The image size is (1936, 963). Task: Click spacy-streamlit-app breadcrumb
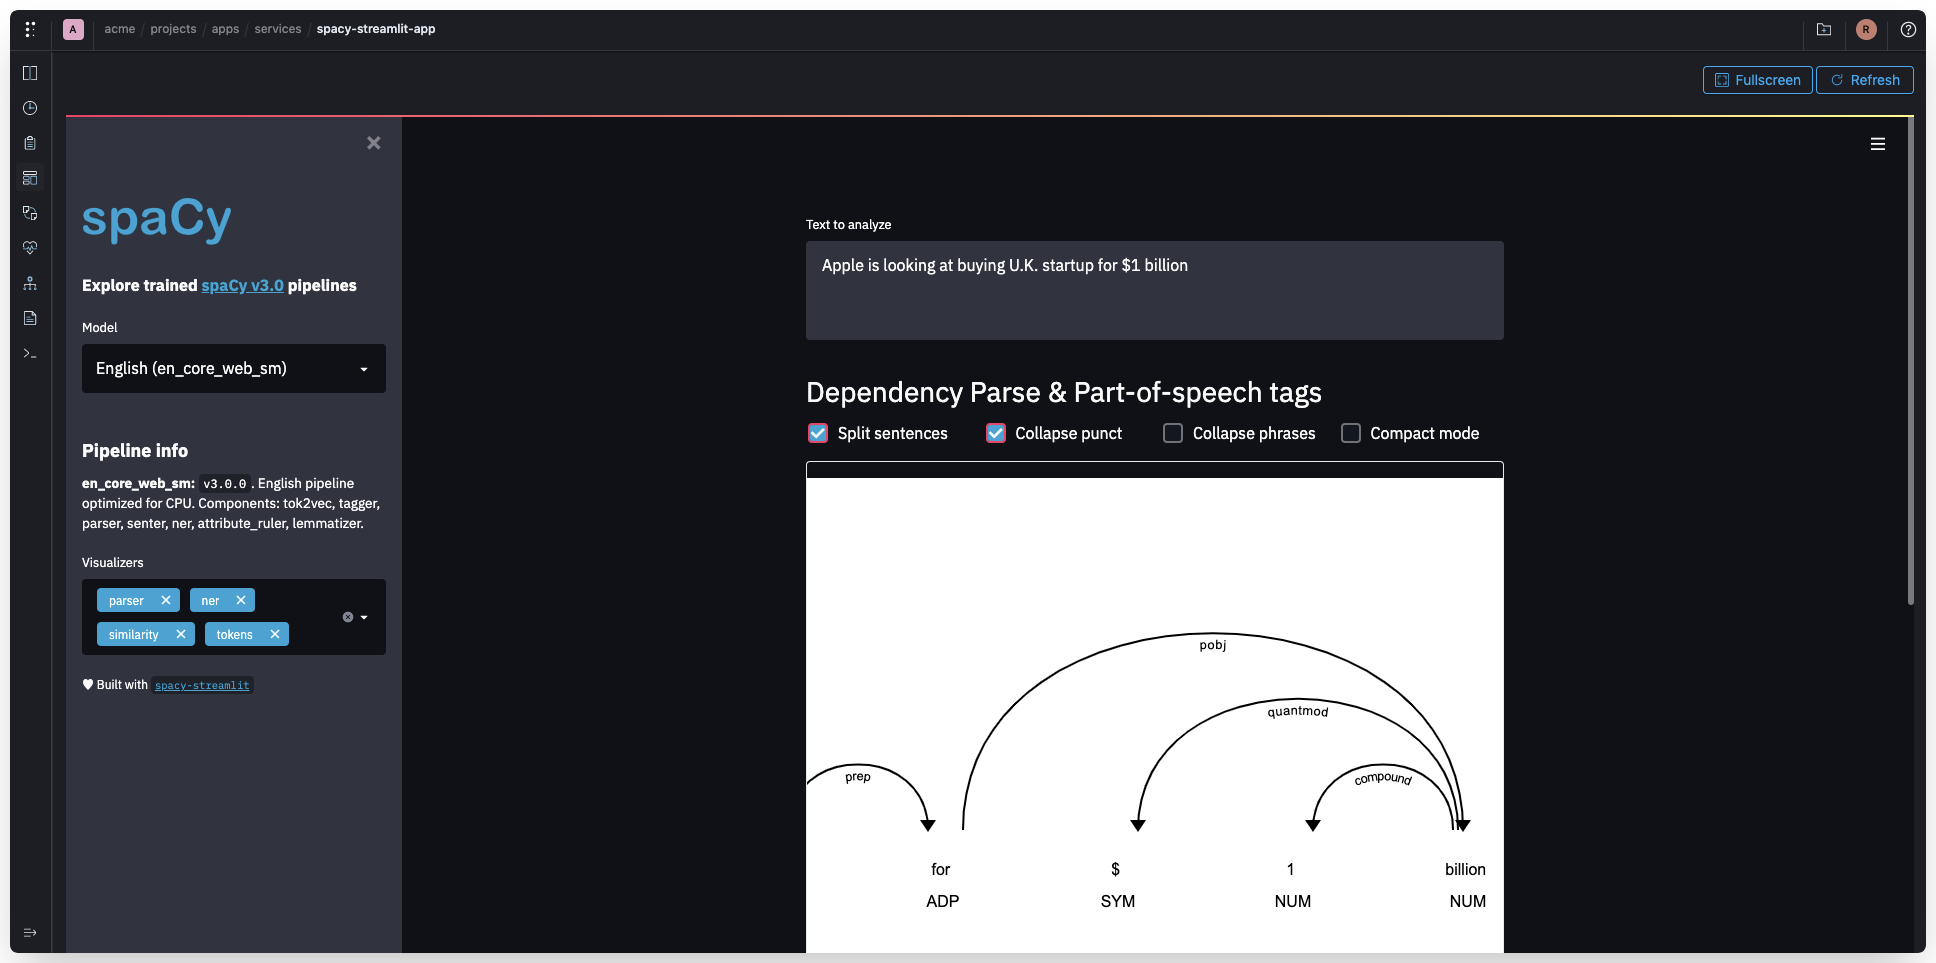pyautogui.click(x=376, y=29)
